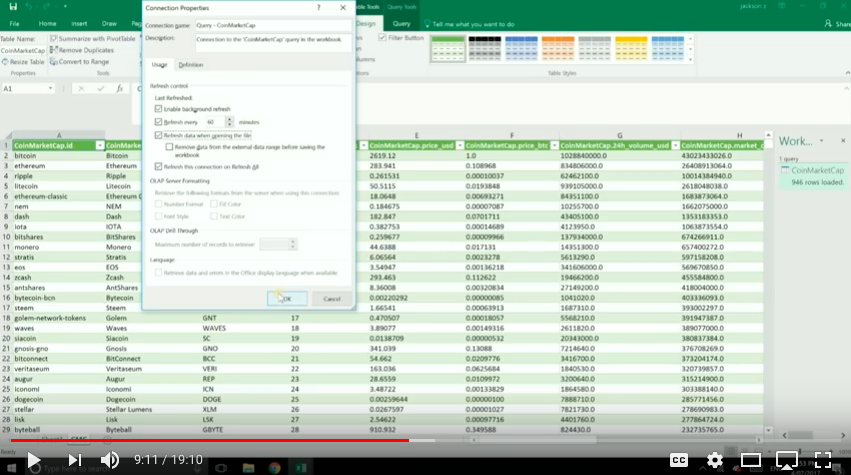The height and width of the screenshot is (475, 851).
Task: Click help question mark in dialog
Action: click(x=319, y=8)
